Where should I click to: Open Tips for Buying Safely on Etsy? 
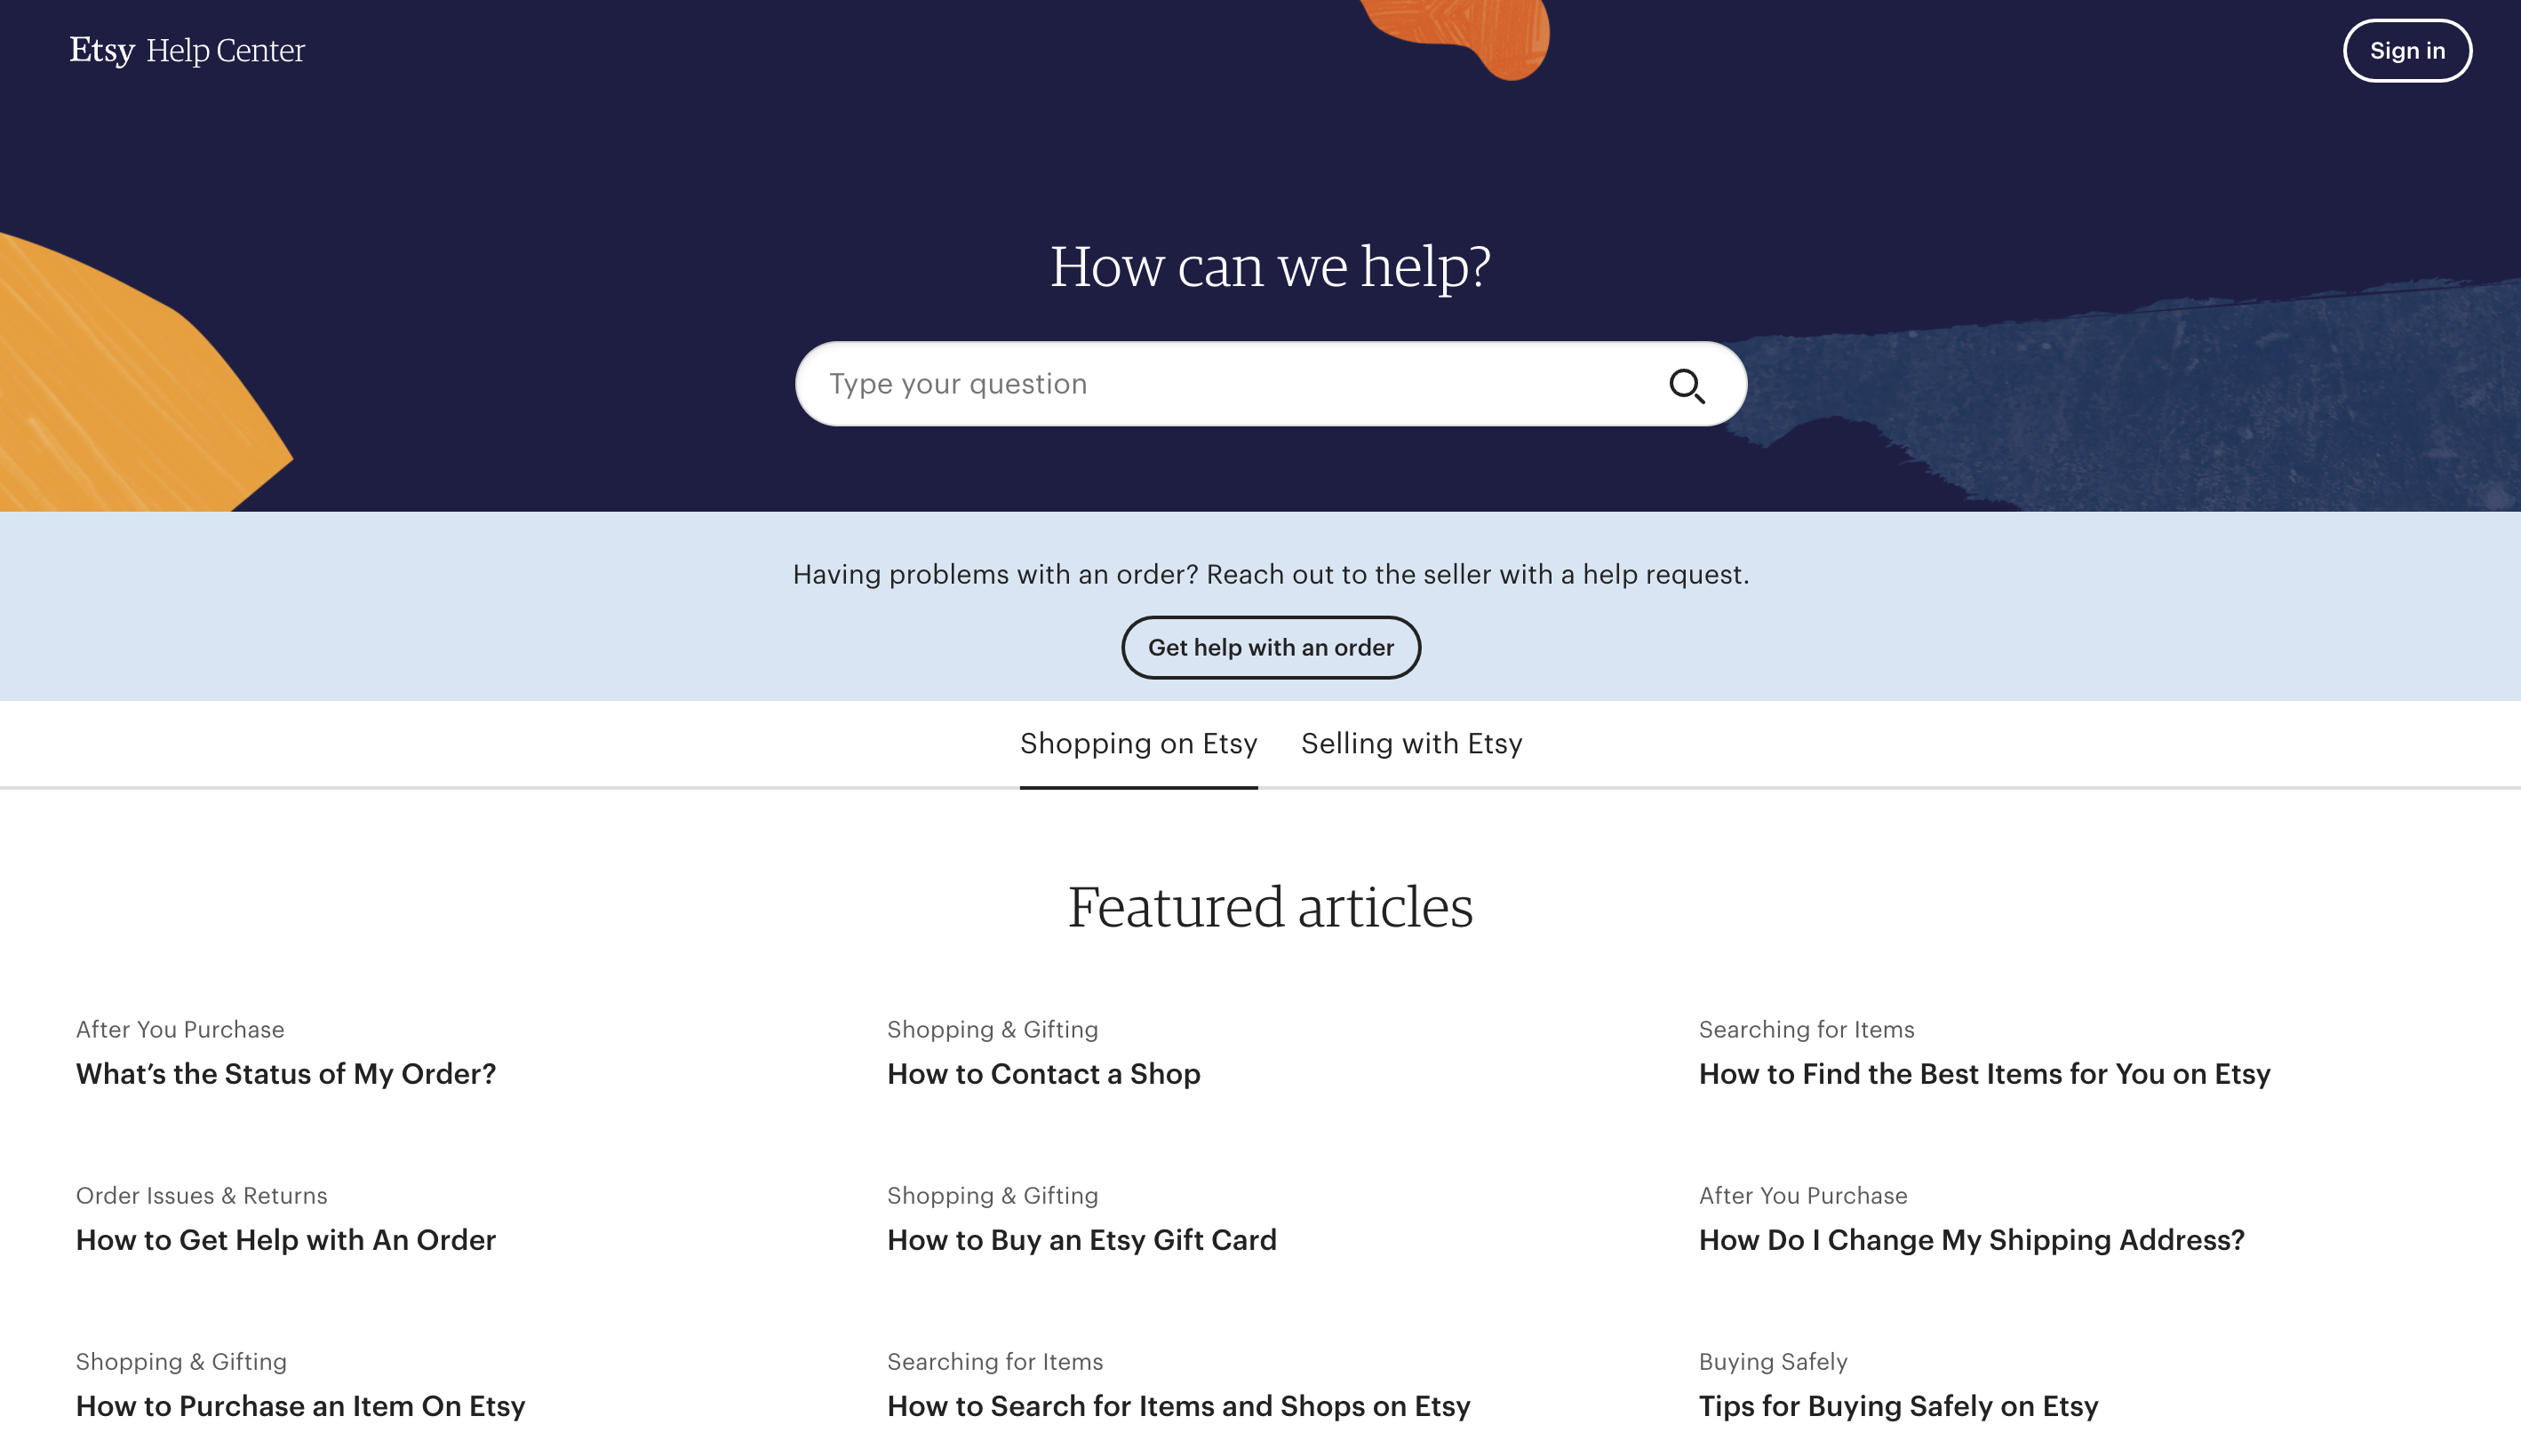click(1898, 1405)
